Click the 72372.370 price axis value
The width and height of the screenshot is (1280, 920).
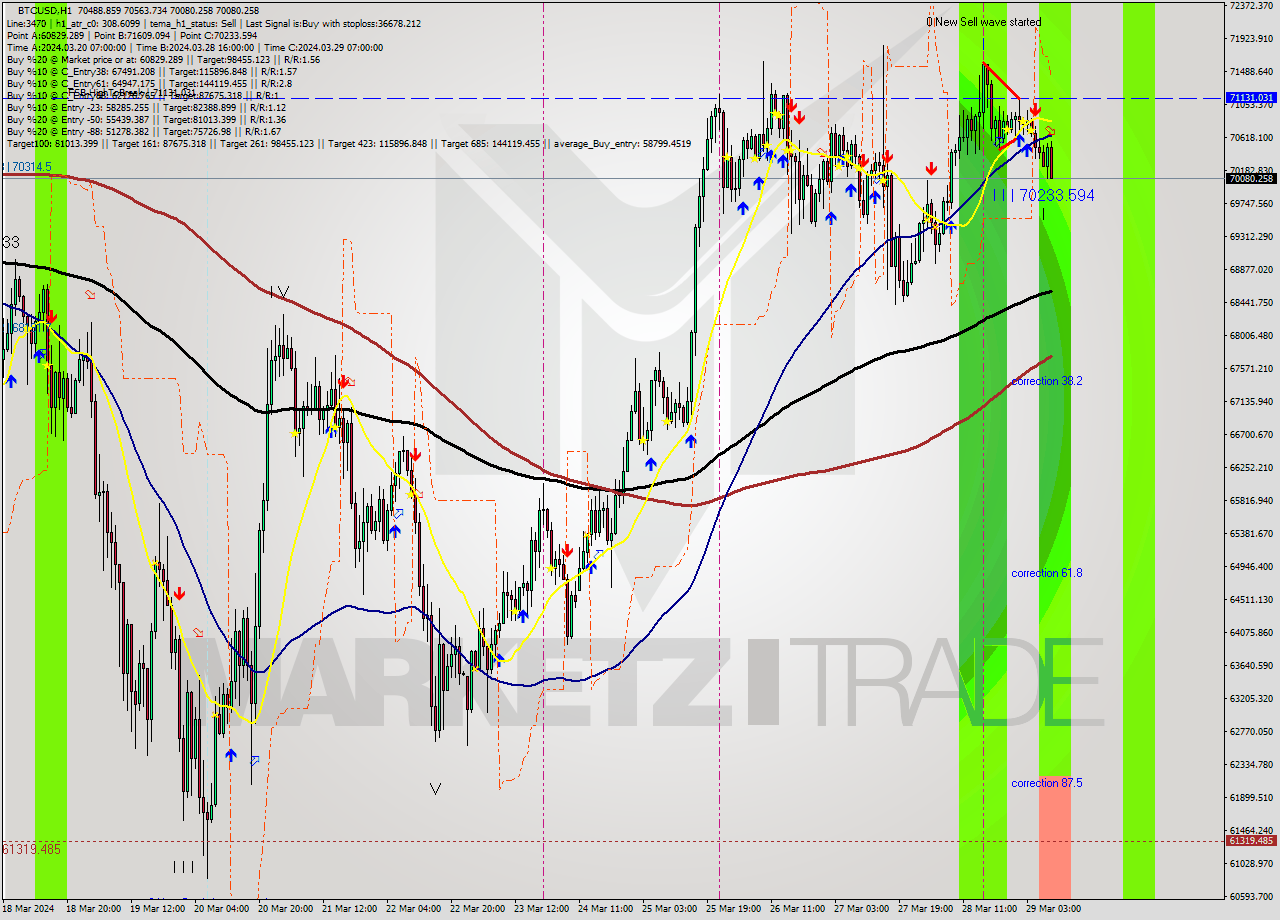click(1251, 6)
